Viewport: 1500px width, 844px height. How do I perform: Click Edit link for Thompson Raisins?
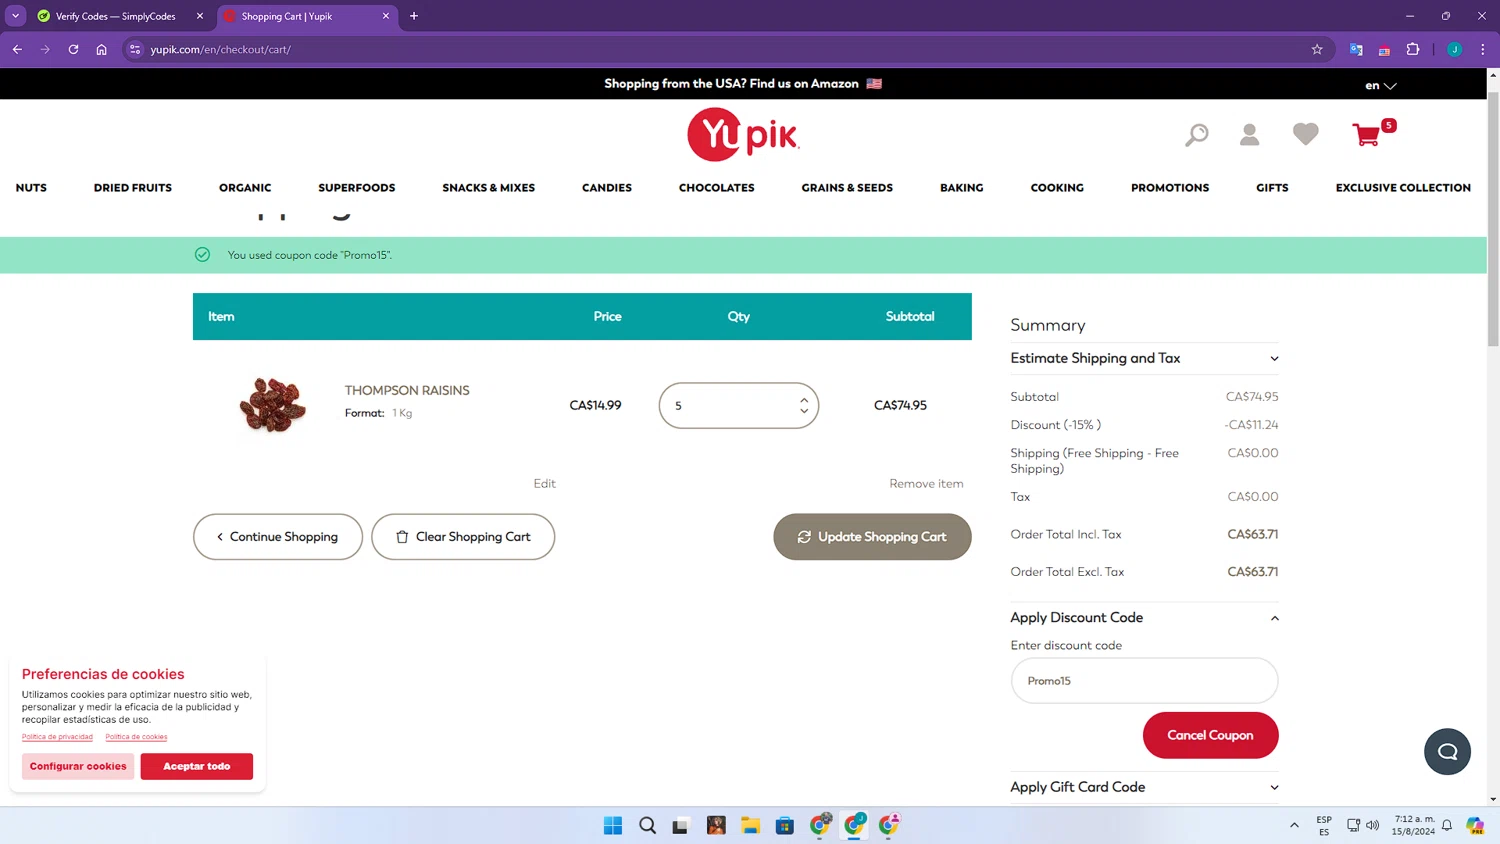(544, 484)
